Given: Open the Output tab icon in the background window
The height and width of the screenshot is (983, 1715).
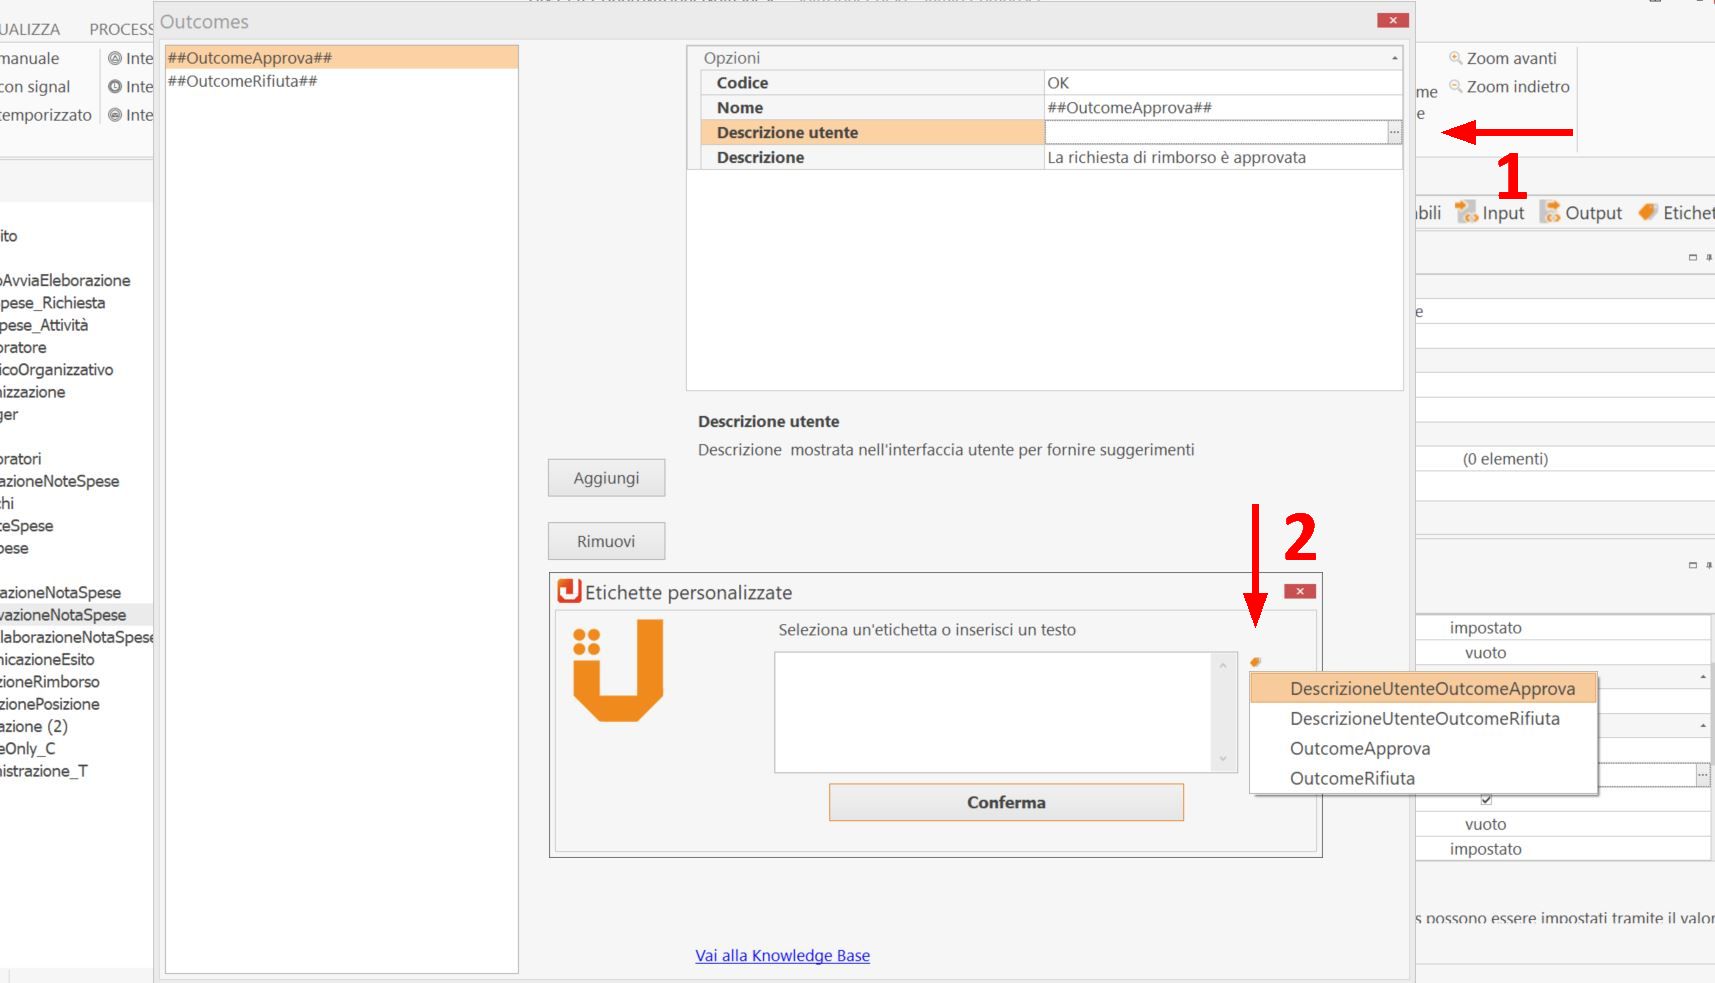Looking at the screenshot, I should 1550,212.
